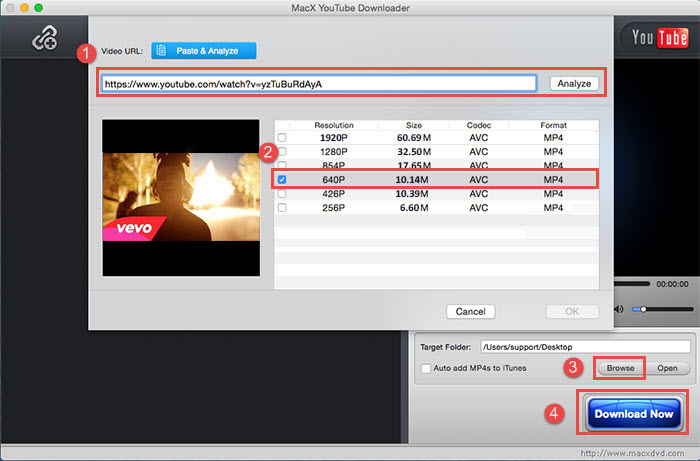Click the YouTube logo button
700x461 pixels.
659,37
